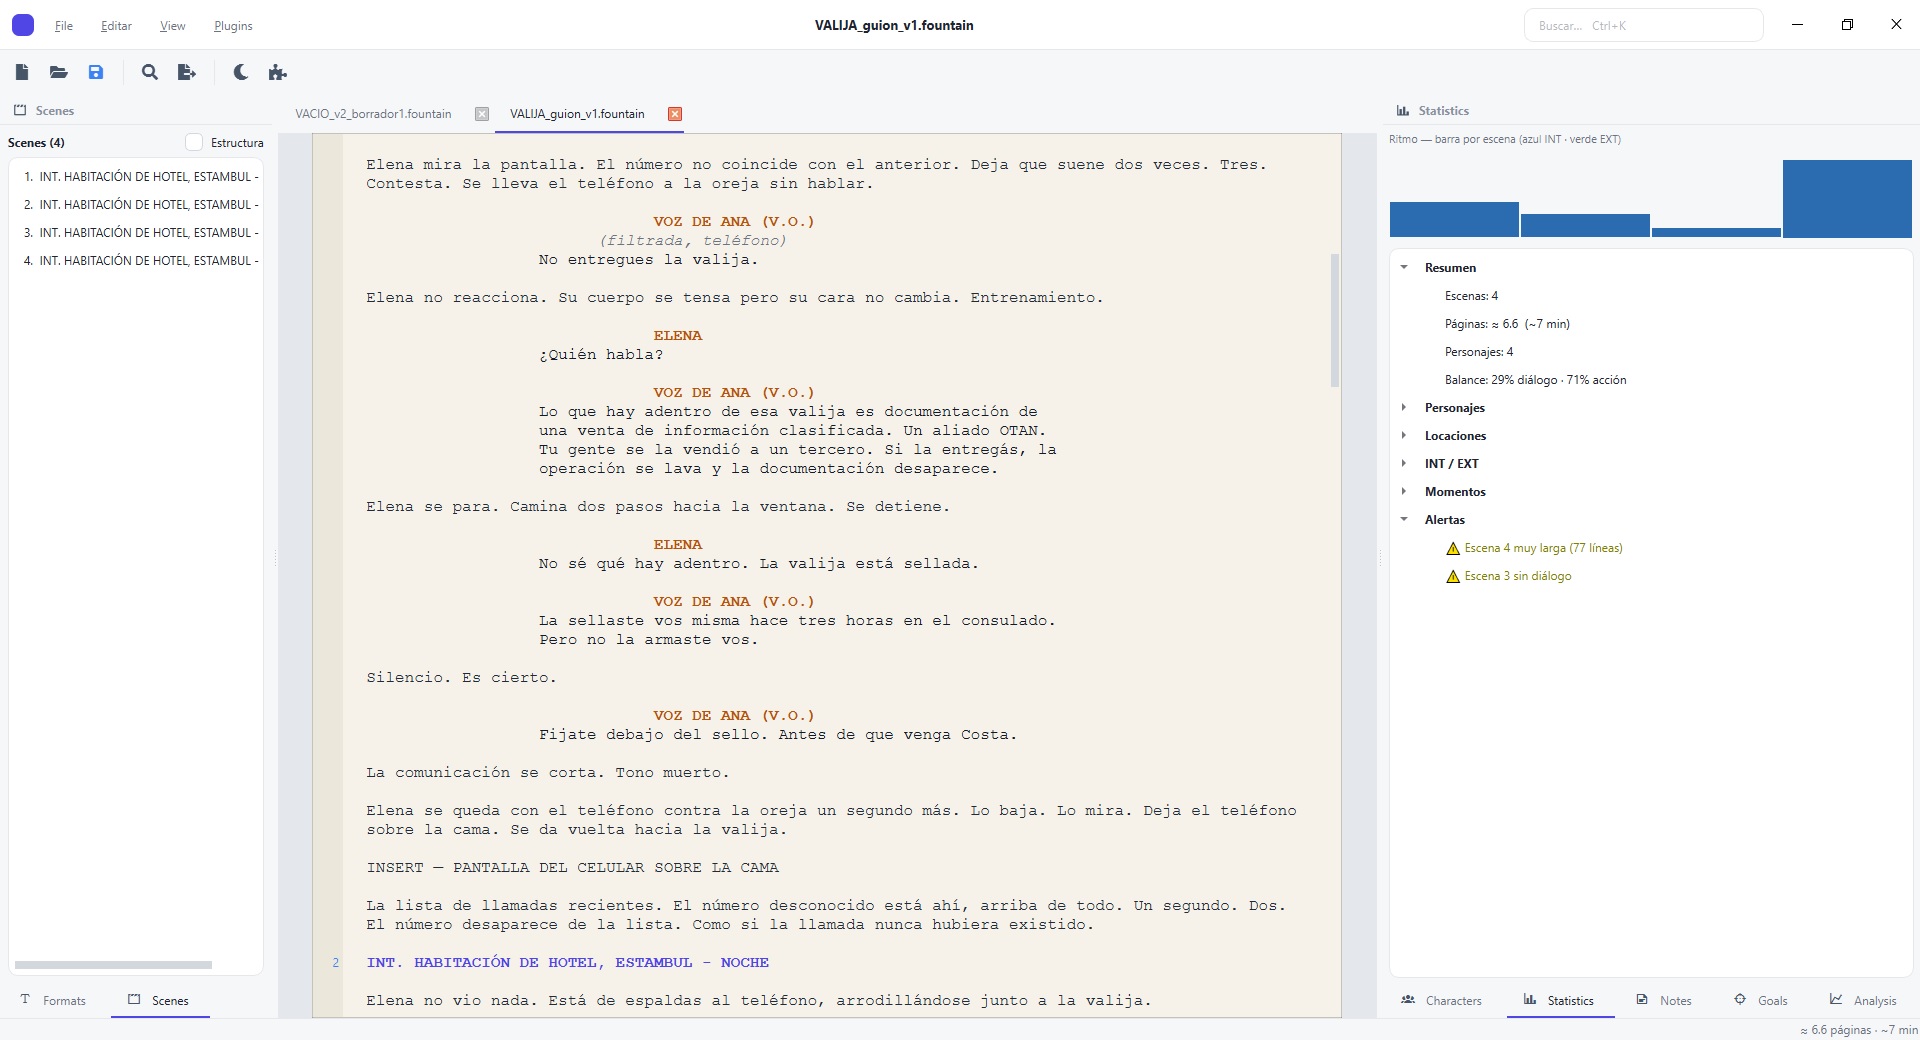
Task: Open search with the magnifier toolbar icon
Action: click(x=150, y=72)
